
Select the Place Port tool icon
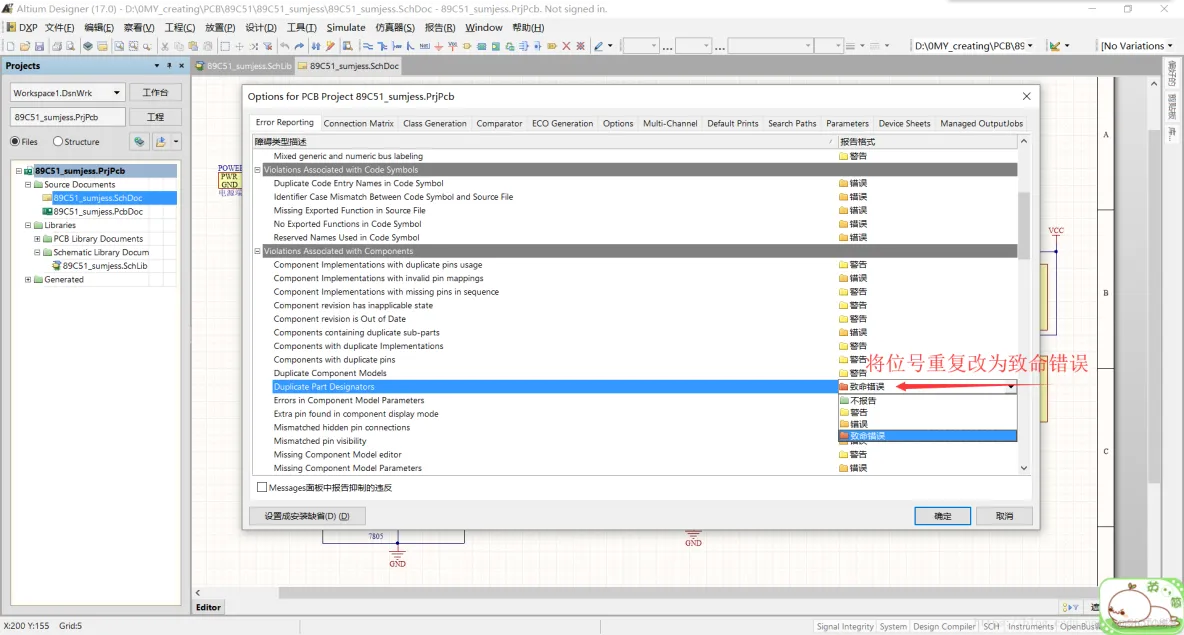(x=551, y=46)
